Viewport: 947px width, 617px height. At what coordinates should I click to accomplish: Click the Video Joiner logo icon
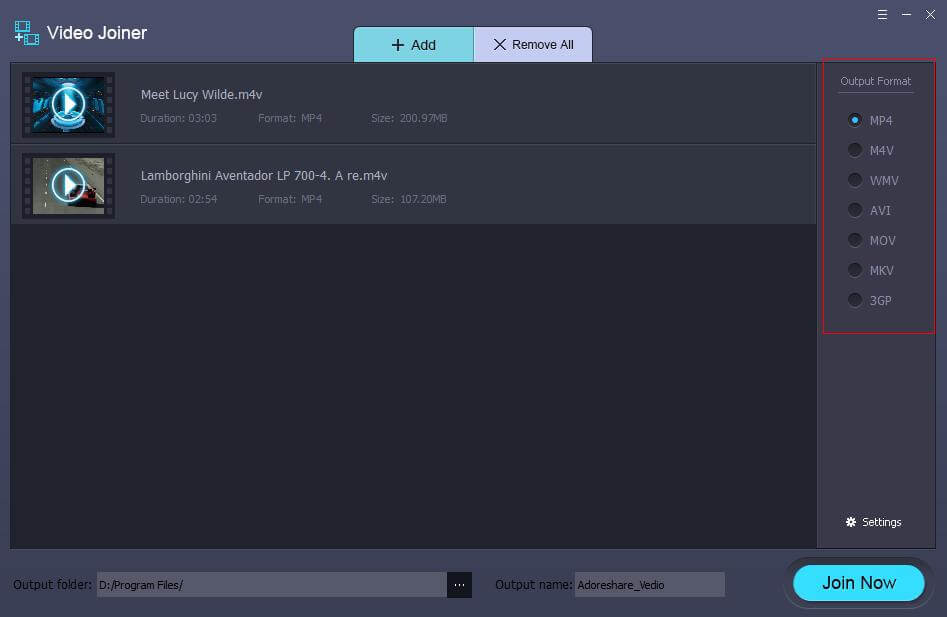click(26, 33)
